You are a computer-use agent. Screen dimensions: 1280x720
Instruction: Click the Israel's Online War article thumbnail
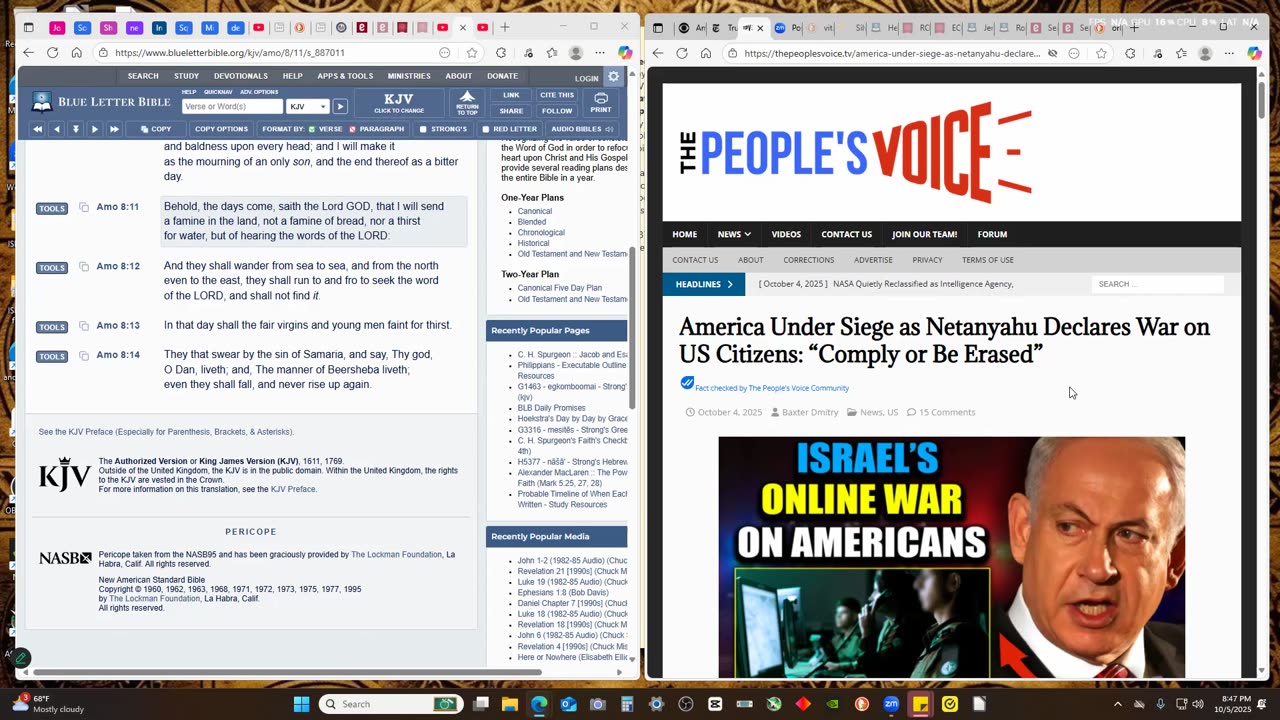click(951, 557)
